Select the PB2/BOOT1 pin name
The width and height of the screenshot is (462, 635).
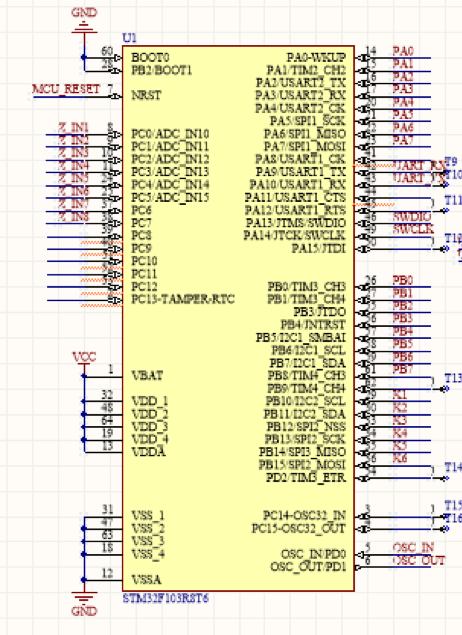(x=161, y=70)
